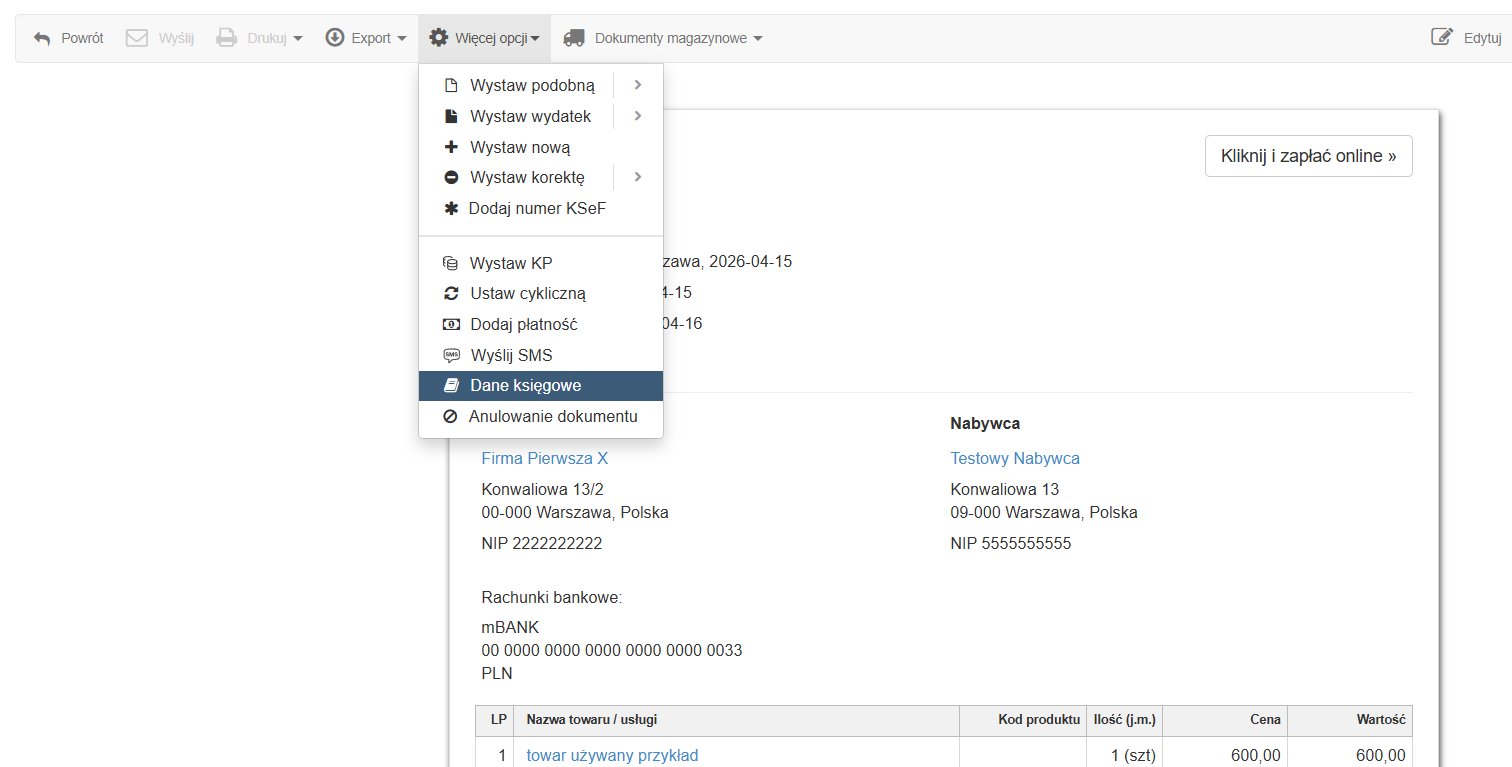Click the seller address Konwaliowa 13/2
The width and height of the screenshot is (1512, 767).
[x=543, y=490]
